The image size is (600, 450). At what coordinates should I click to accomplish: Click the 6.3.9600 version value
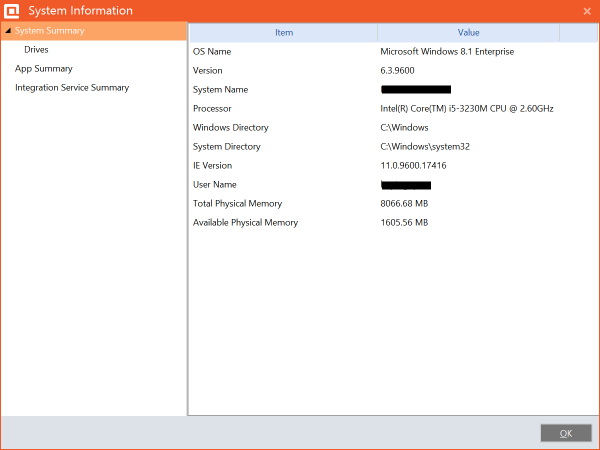[397, 71]
